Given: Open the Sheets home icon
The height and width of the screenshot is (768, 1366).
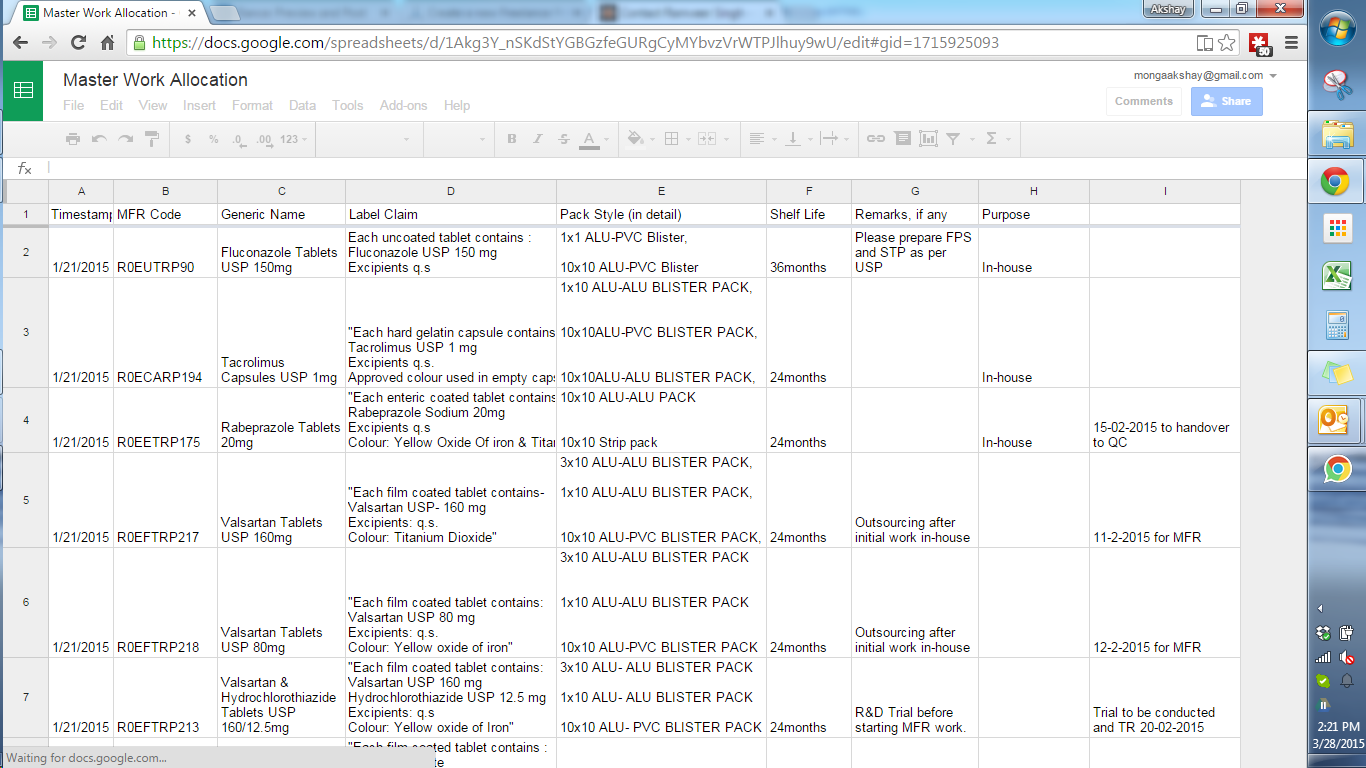Looking at the screenshot, I should click(x=23, y=90).
